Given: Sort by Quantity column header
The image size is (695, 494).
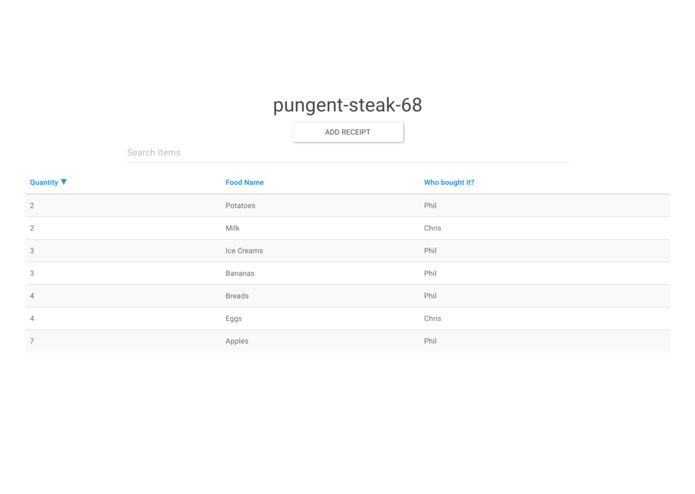Looking at the screenshot, I should point(44,182).
